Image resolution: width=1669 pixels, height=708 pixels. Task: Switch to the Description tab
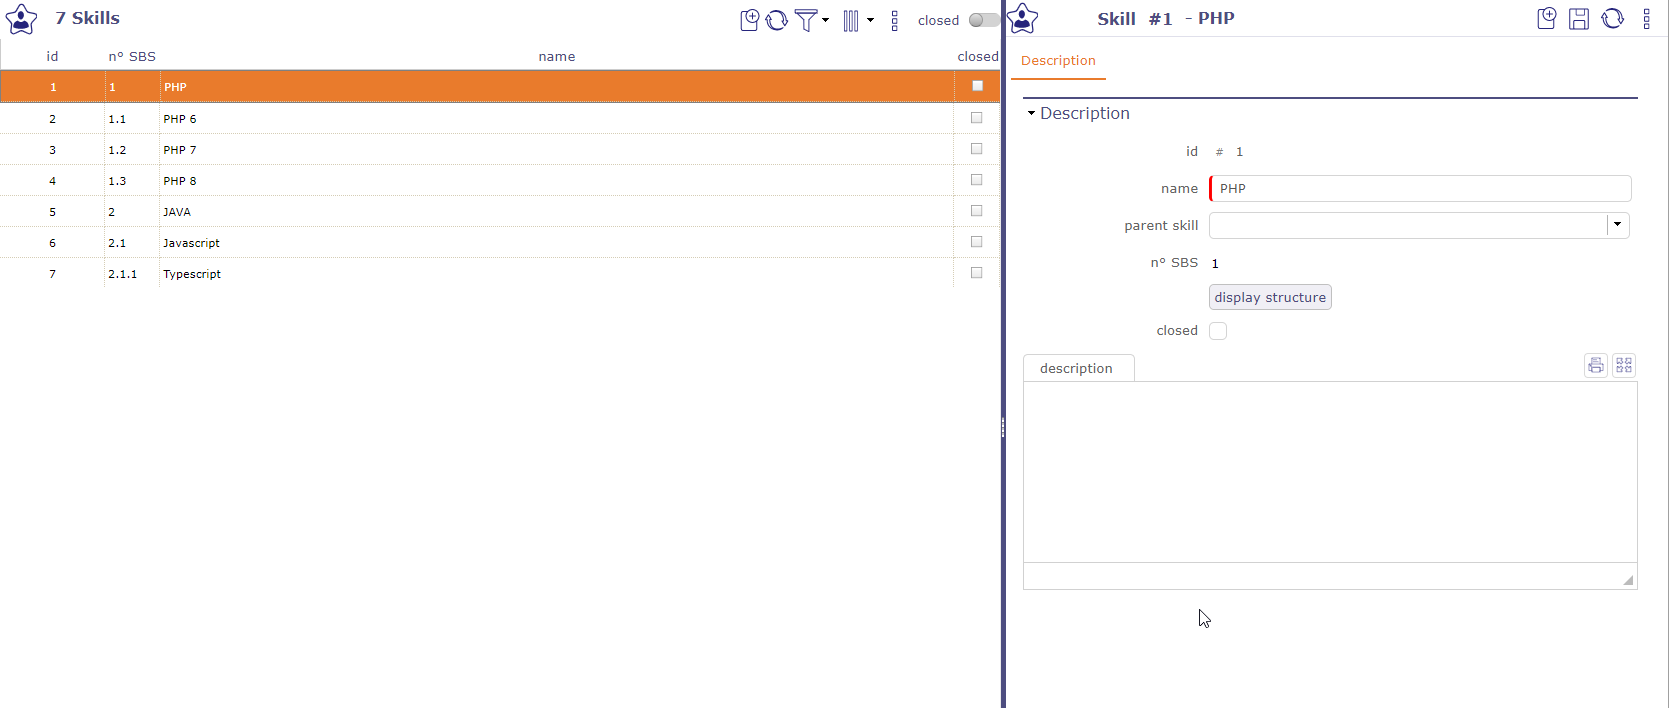click(x=1058, y=61)
